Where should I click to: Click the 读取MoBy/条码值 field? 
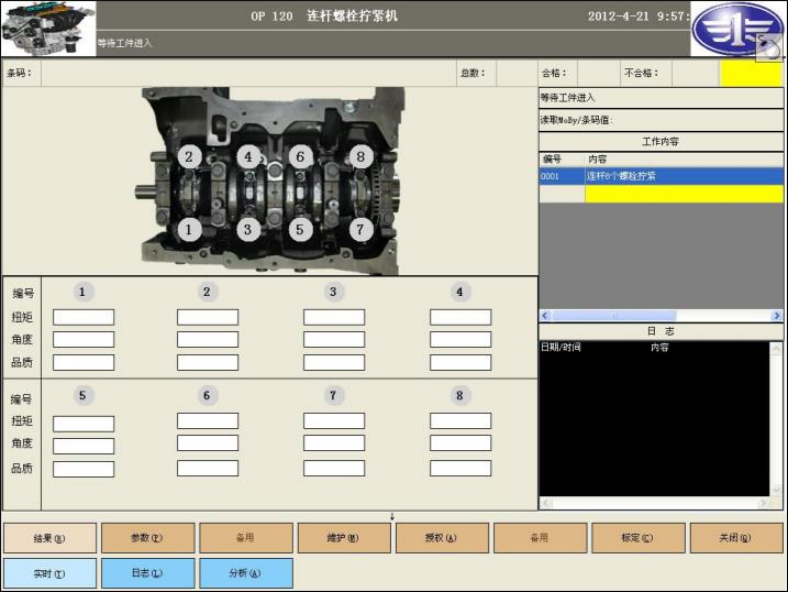pyautogui.click(x=661, y=120)
